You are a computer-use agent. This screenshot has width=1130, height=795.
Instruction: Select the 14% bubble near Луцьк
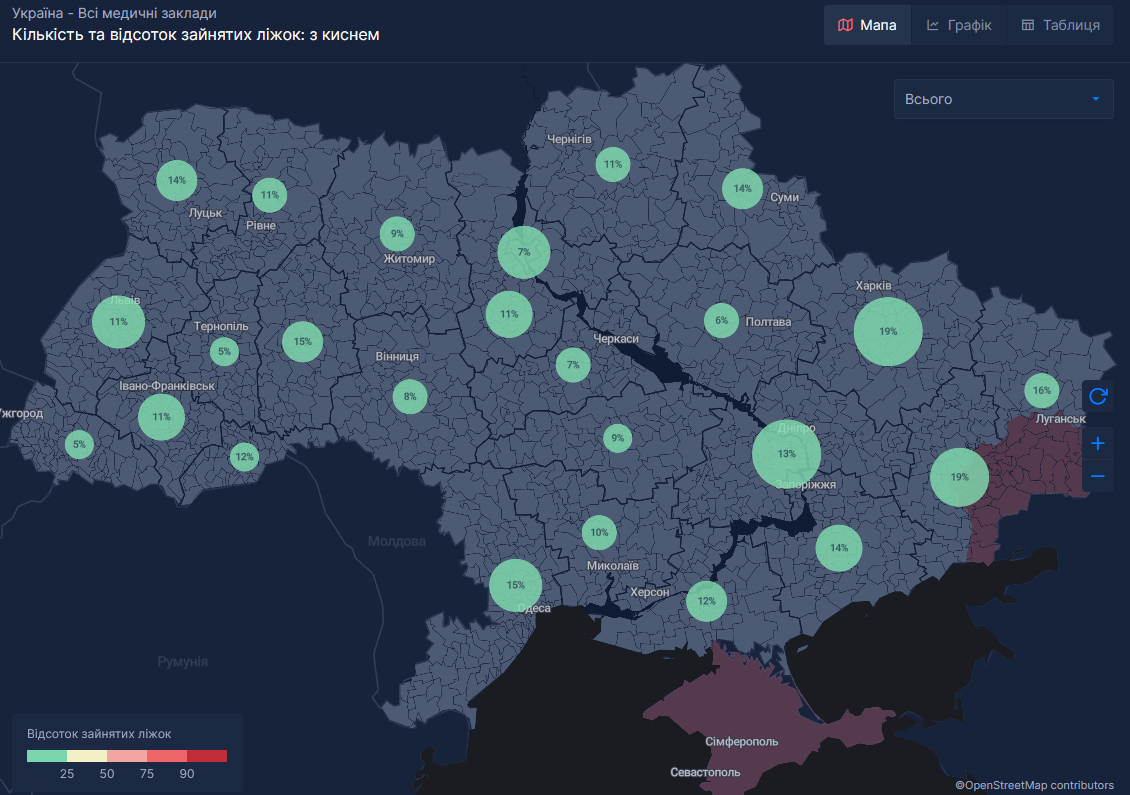point(177,180)
